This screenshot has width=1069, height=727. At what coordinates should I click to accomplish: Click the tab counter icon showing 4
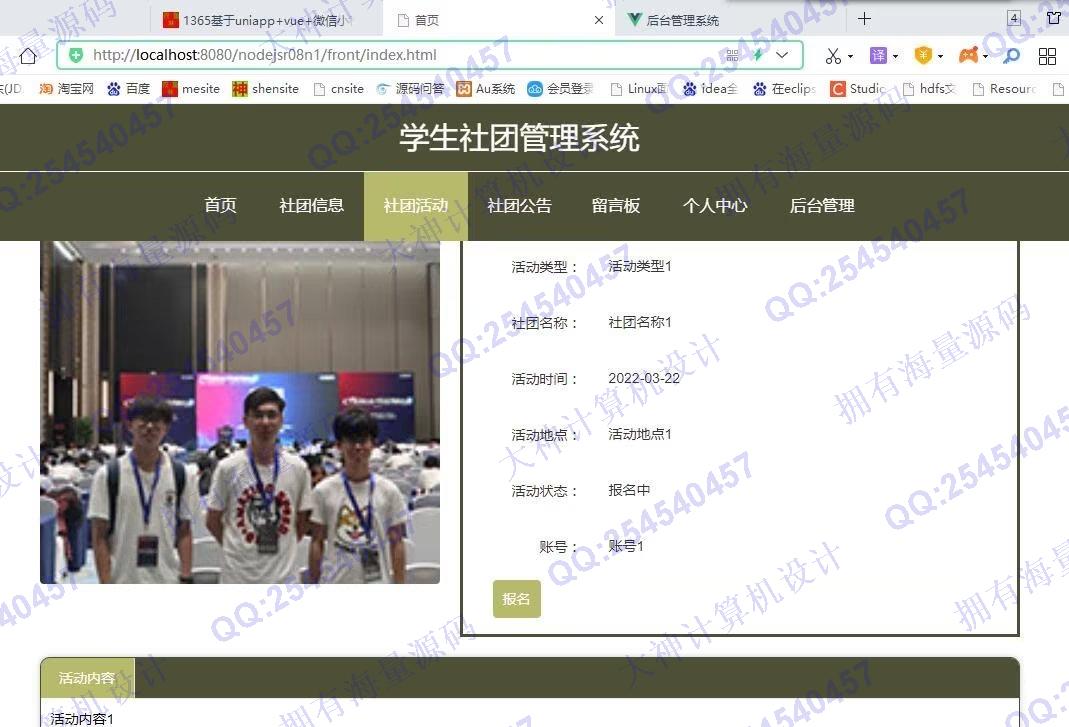coord(1014,18)
